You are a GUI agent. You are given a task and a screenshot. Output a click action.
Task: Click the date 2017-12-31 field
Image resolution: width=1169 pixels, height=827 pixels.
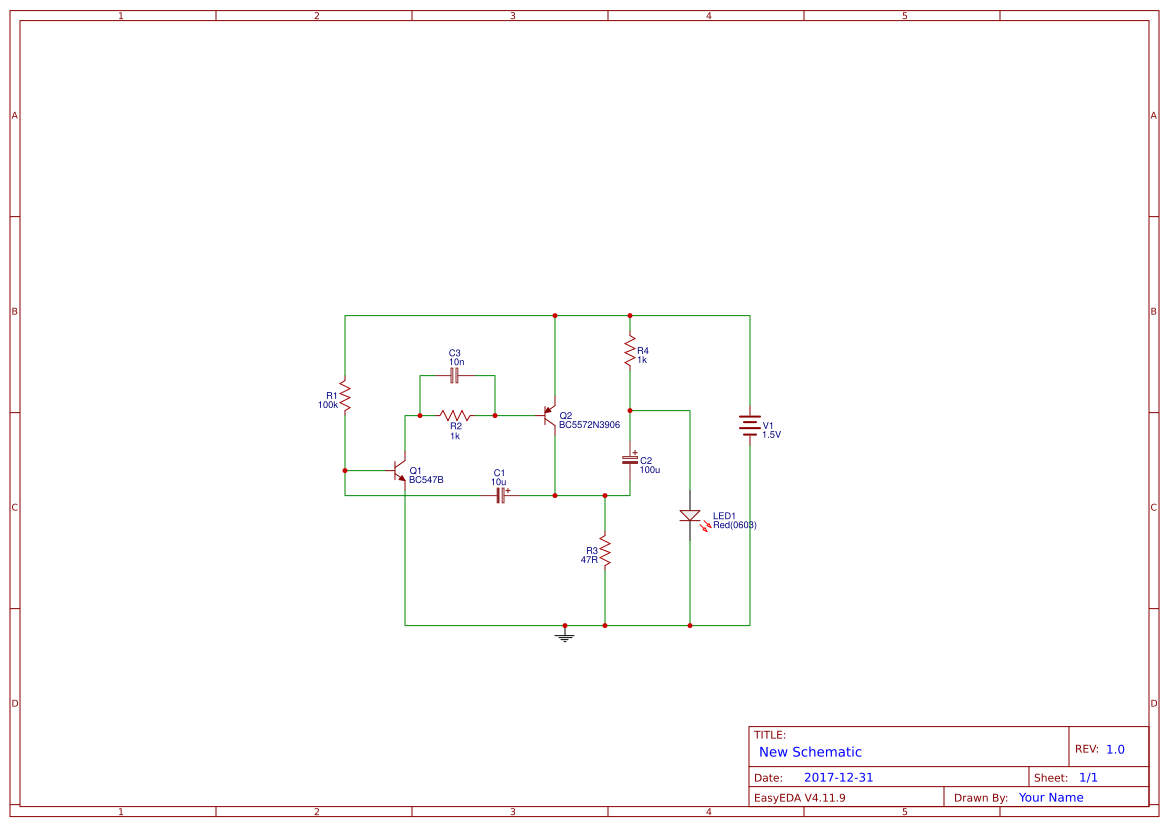tap(838, 776)
